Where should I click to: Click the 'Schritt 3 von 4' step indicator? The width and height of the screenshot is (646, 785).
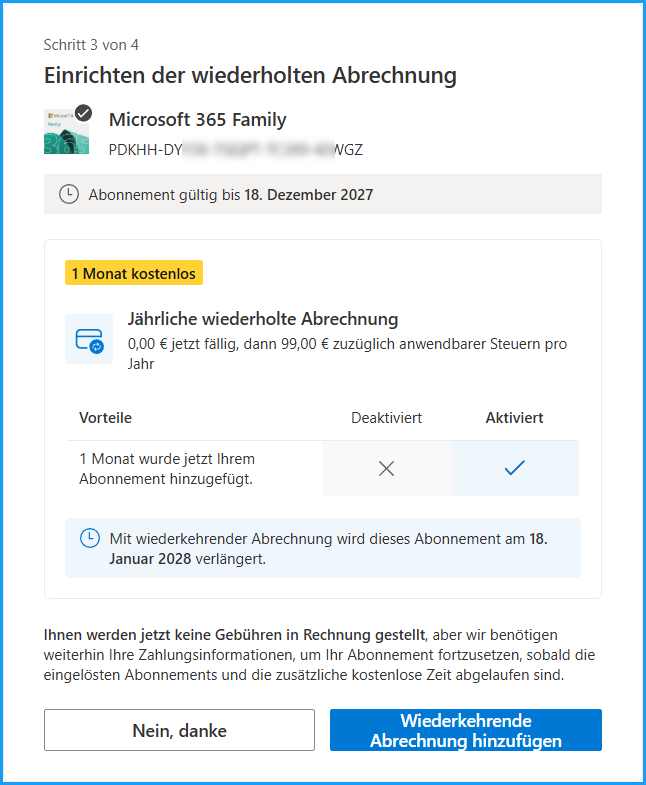(x=98, y=45)
